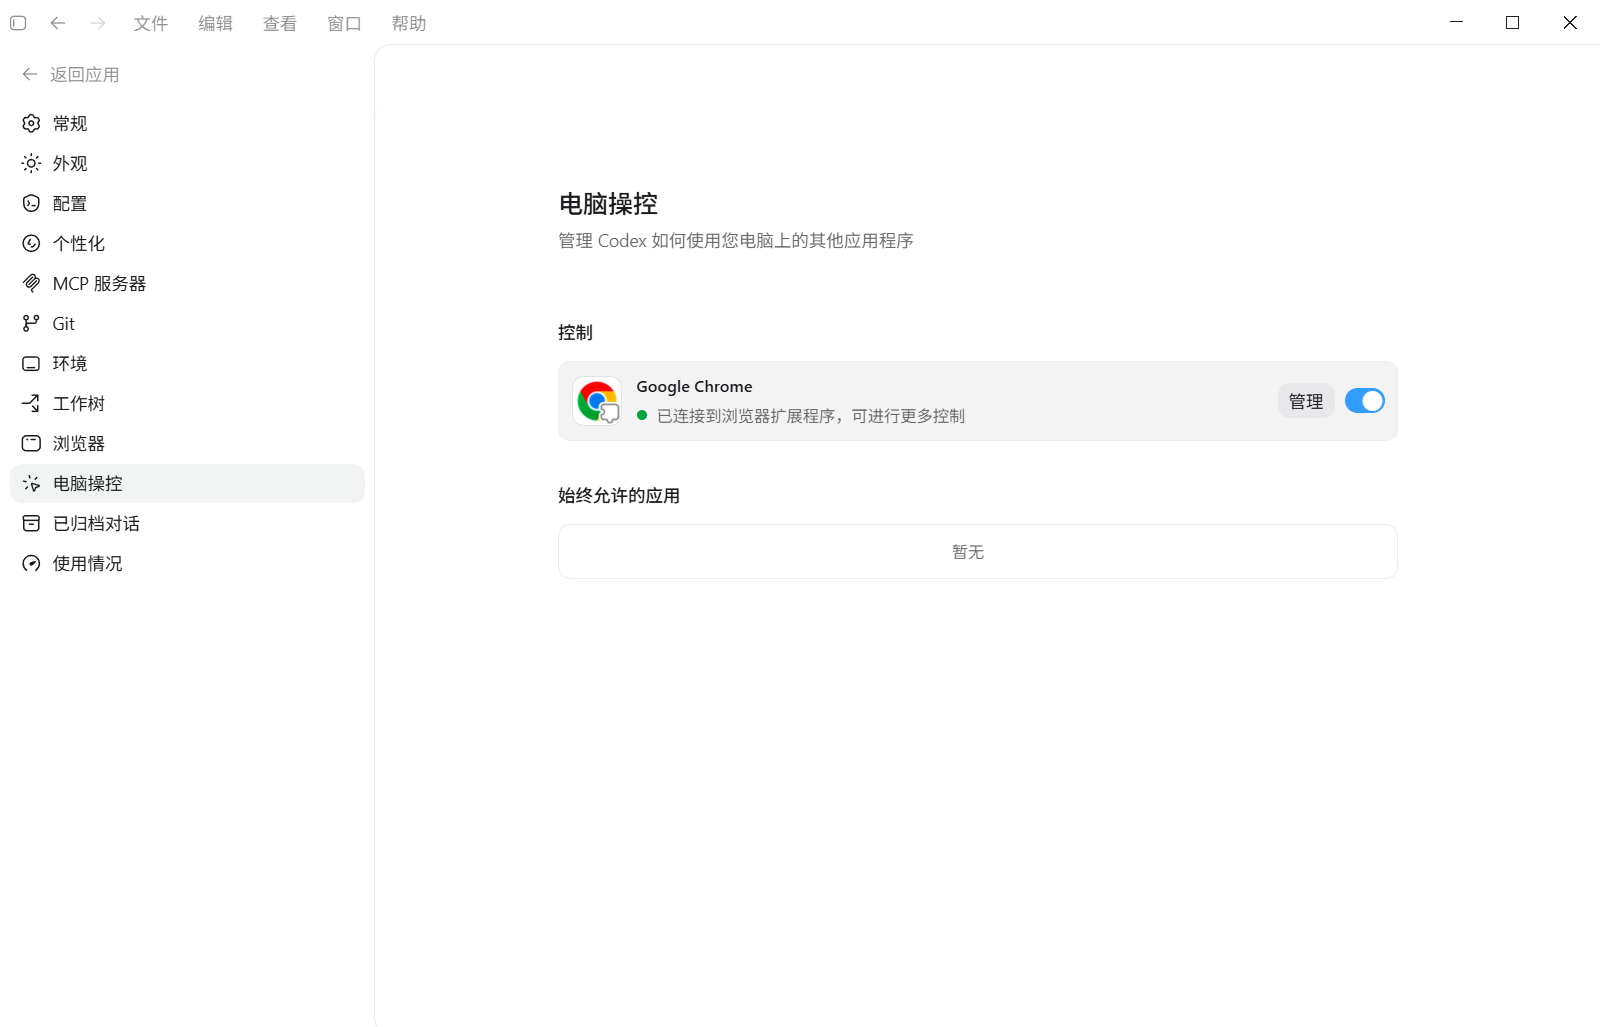The height and width of the screenshot is (1027, 1600).
Task: Click the 外观 sun icon
Action: (32, 163)
